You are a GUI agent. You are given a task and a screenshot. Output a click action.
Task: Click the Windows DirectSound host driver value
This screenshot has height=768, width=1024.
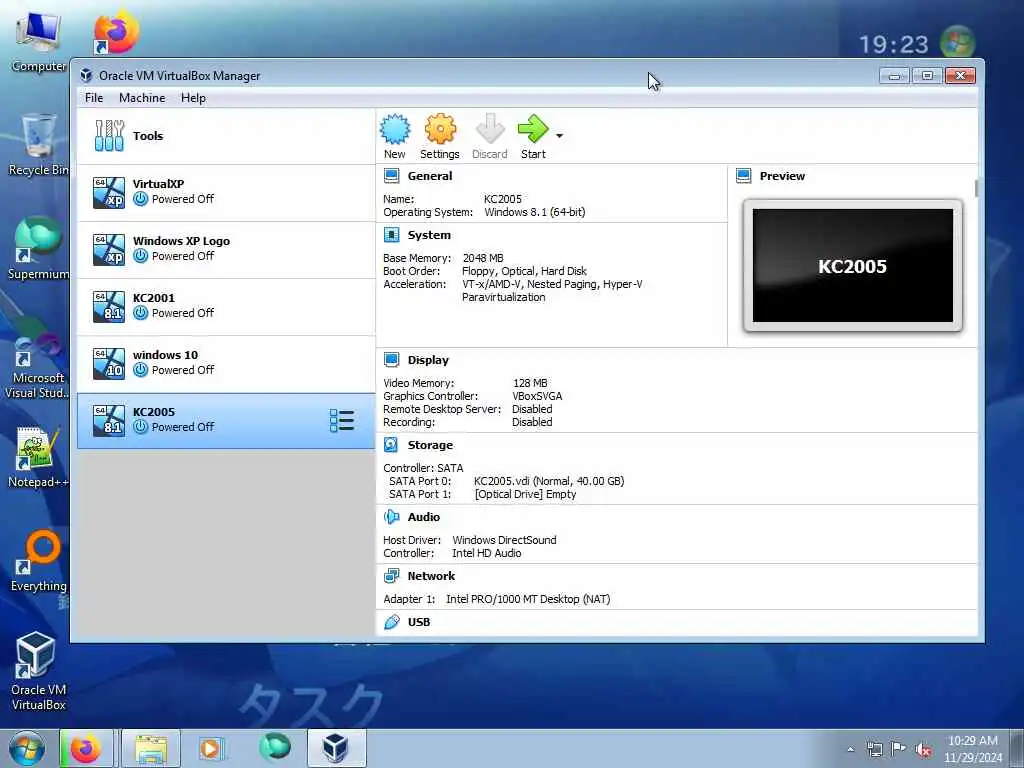[504, 540]
